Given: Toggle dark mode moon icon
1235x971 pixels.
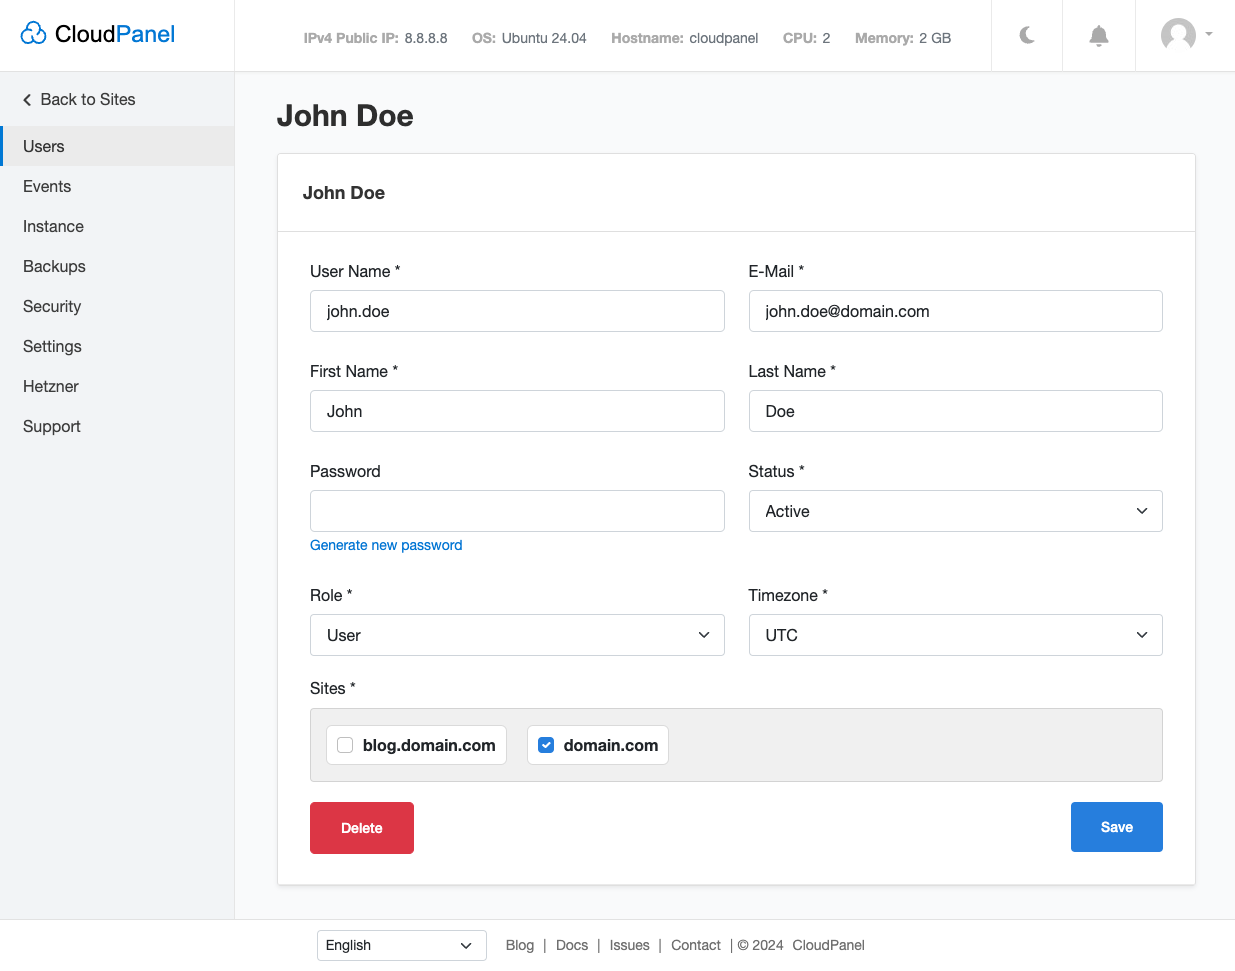Looking at the screenshot, I should [x=1027, y=36].
